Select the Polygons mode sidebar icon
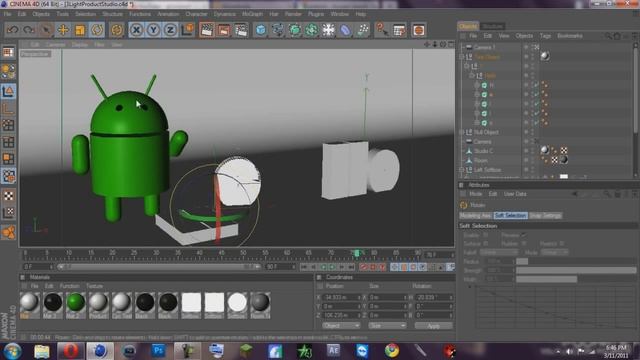Screen dimensions: 640x360 click(x=8, y=158)
